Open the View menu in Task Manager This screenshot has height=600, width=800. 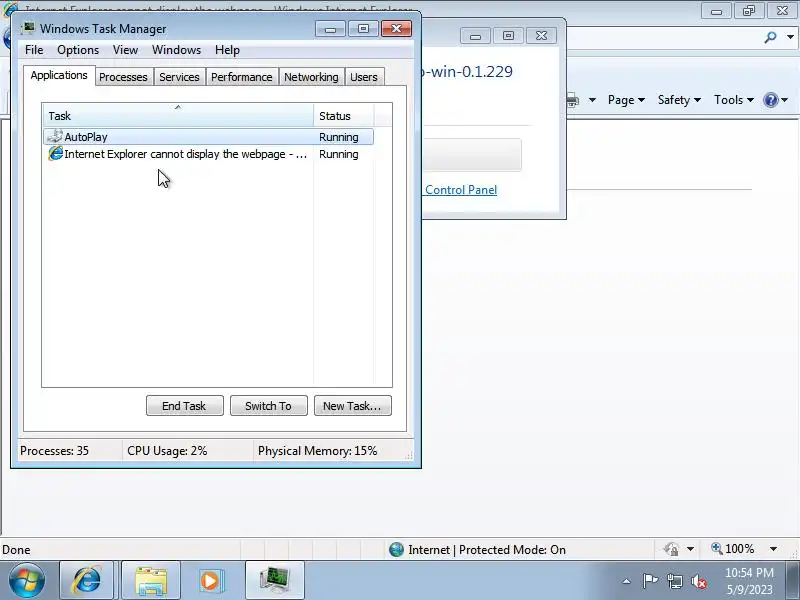pos(125,50)
